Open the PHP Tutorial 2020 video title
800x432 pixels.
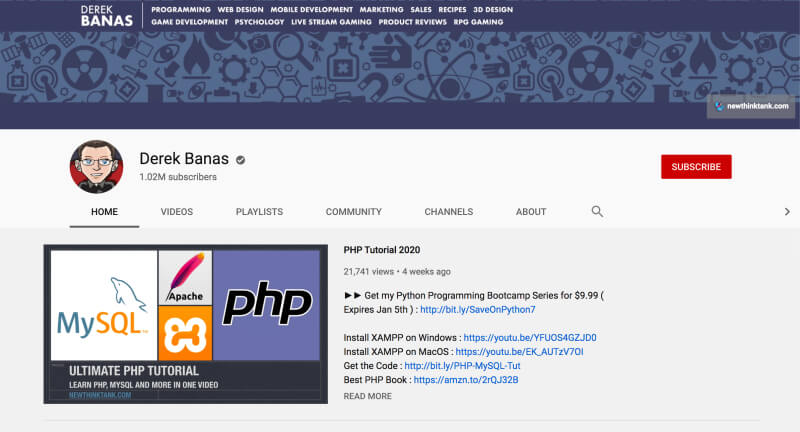pos(382,250)
